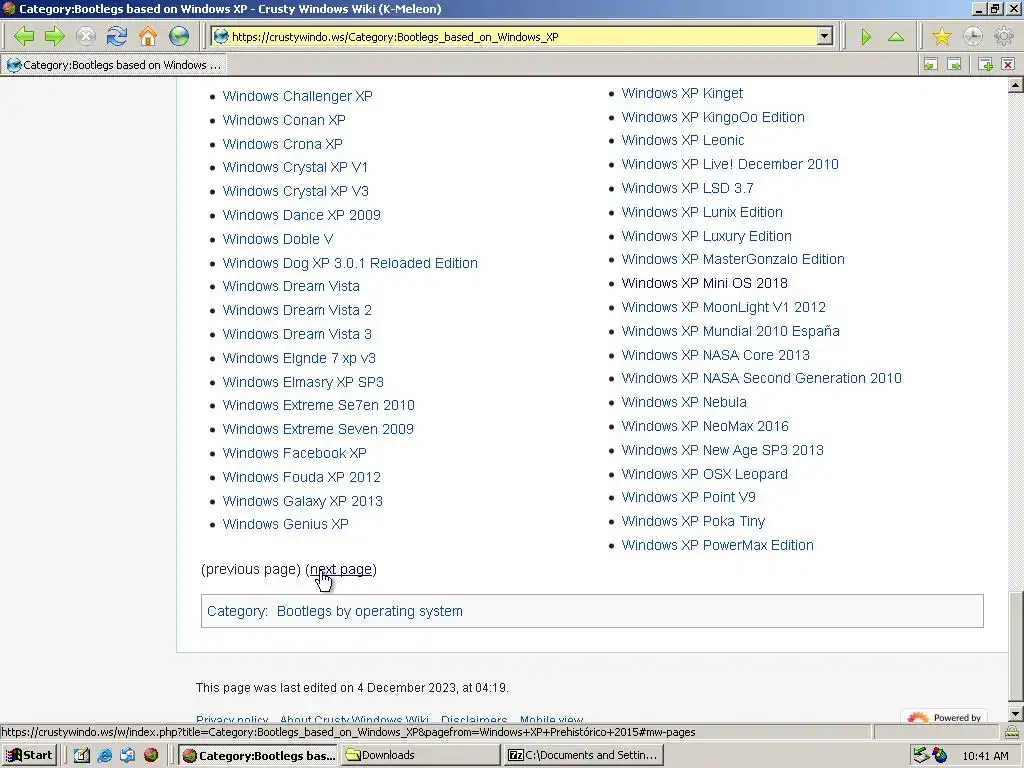Open Windows Facebook XP link
The width and height of the screenshot is (1024, 768).
[295, 453]
